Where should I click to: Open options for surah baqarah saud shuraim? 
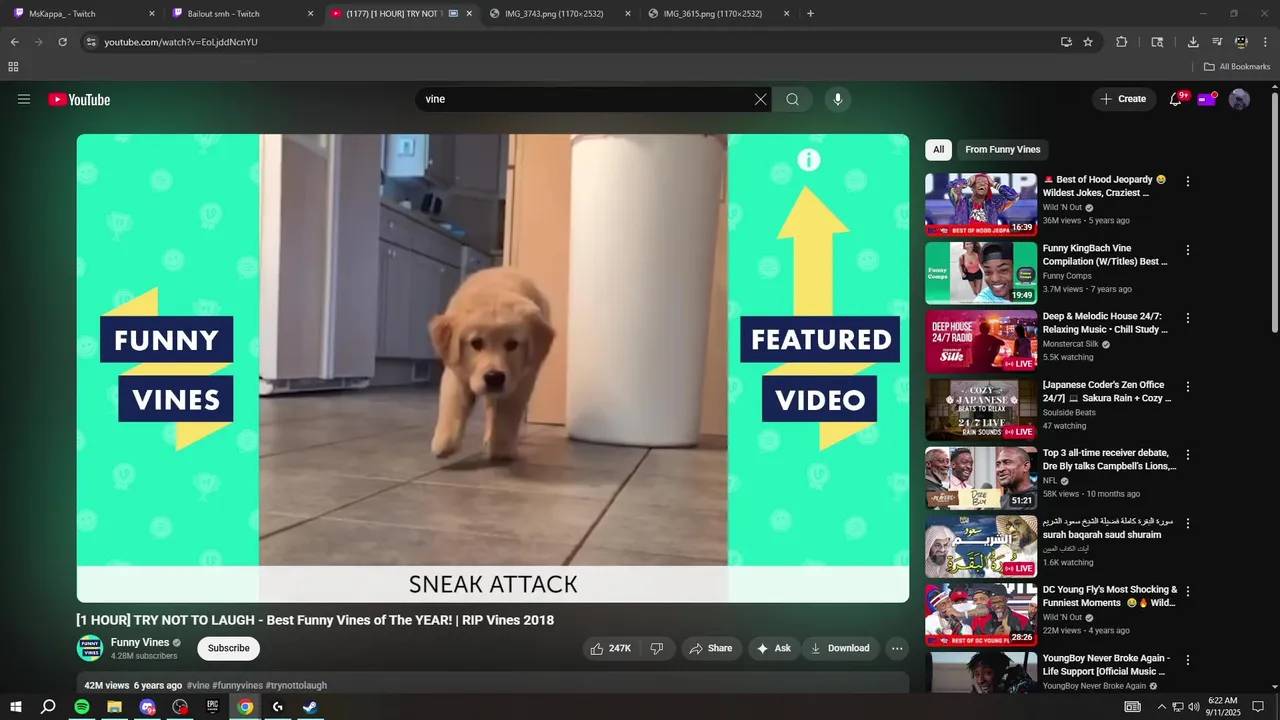pyautogui.click(x=1188, y=523)
